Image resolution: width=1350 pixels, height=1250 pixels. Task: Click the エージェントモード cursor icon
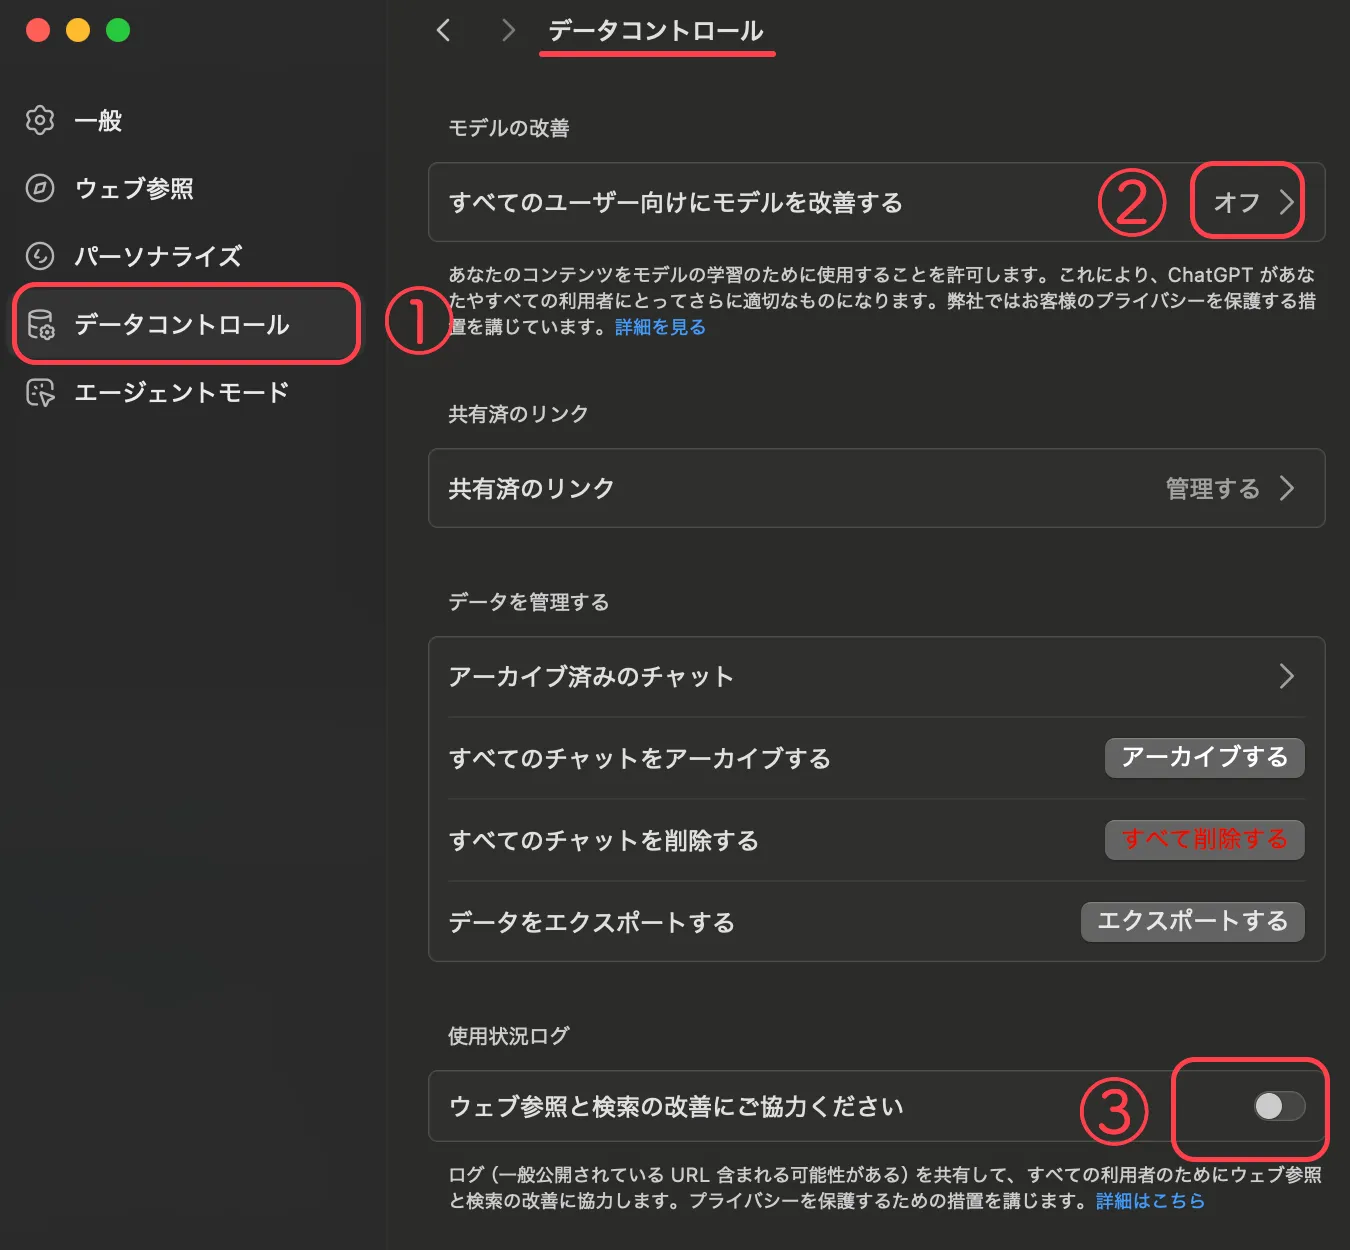point(40,393)
